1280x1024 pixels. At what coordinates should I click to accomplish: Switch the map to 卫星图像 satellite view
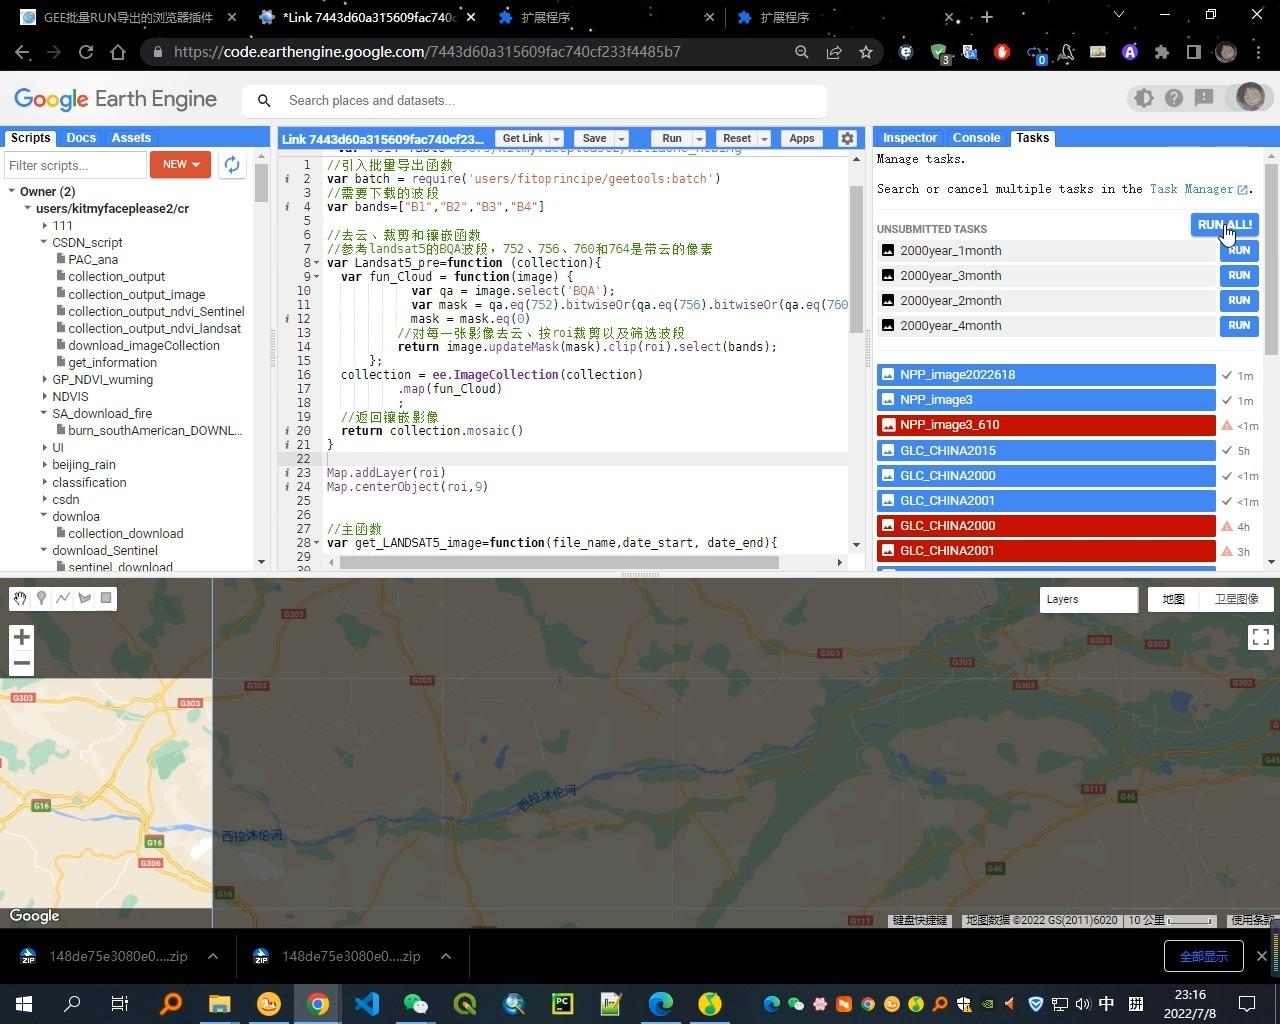1236,598
